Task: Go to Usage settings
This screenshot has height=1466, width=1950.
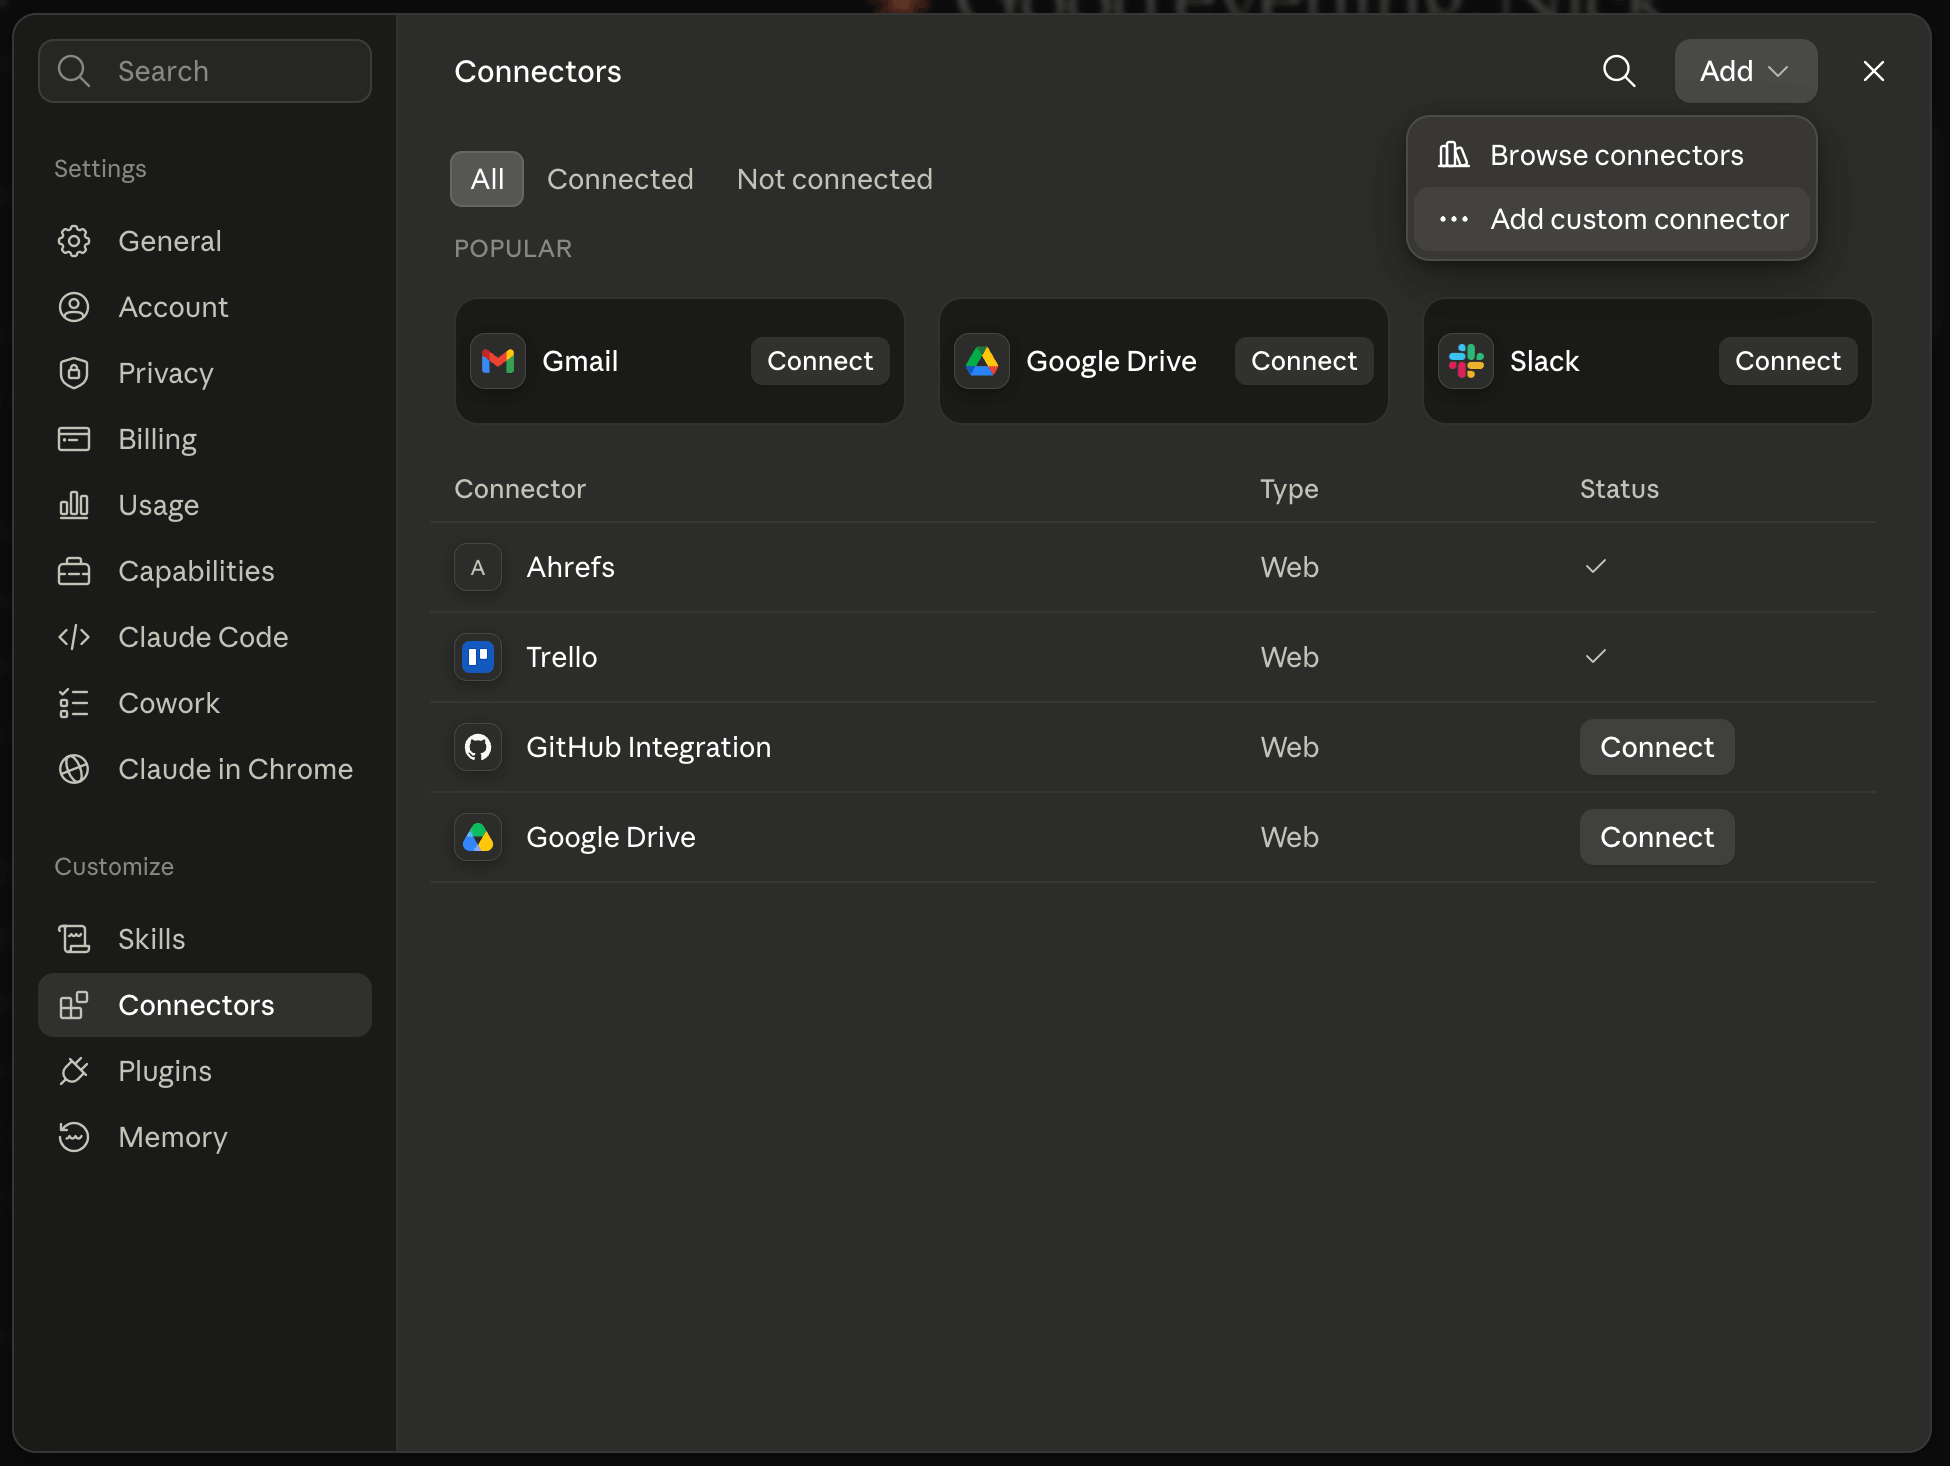Action: click(205, 505)
